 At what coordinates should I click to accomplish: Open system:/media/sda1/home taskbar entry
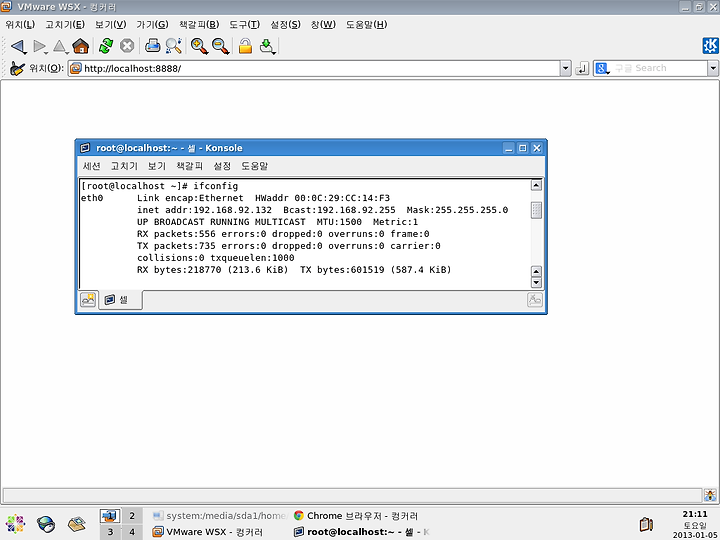[x=219, y=516]
